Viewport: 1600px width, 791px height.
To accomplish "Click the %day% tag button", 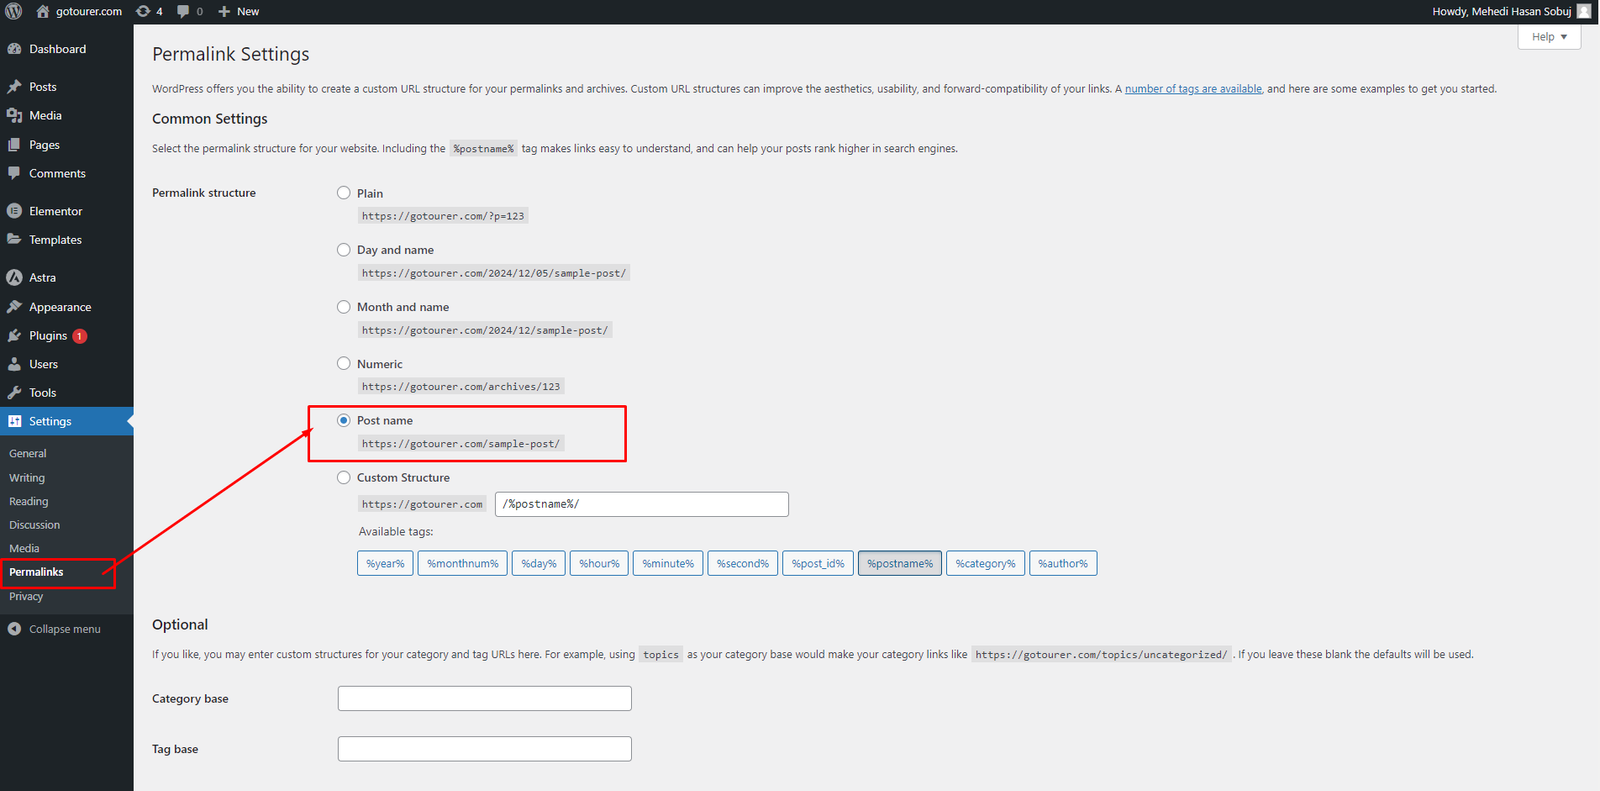I will 539,564.
